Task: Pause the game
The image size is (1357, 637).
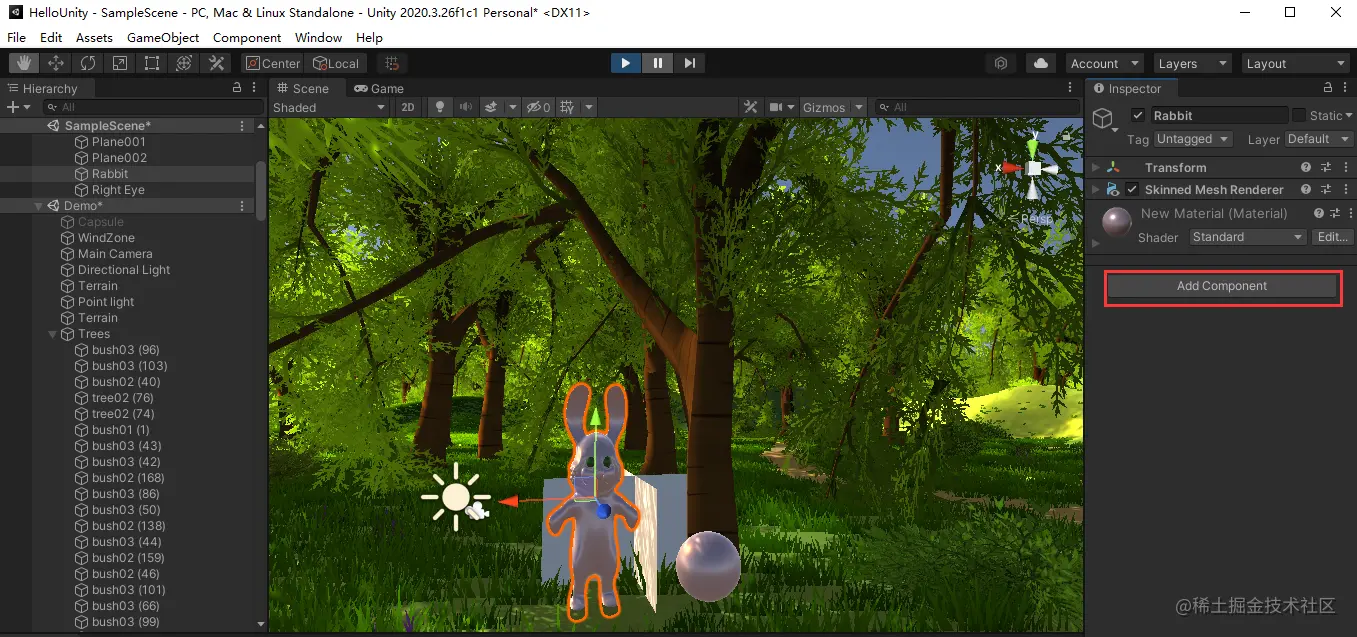Action: pos(657,63)
